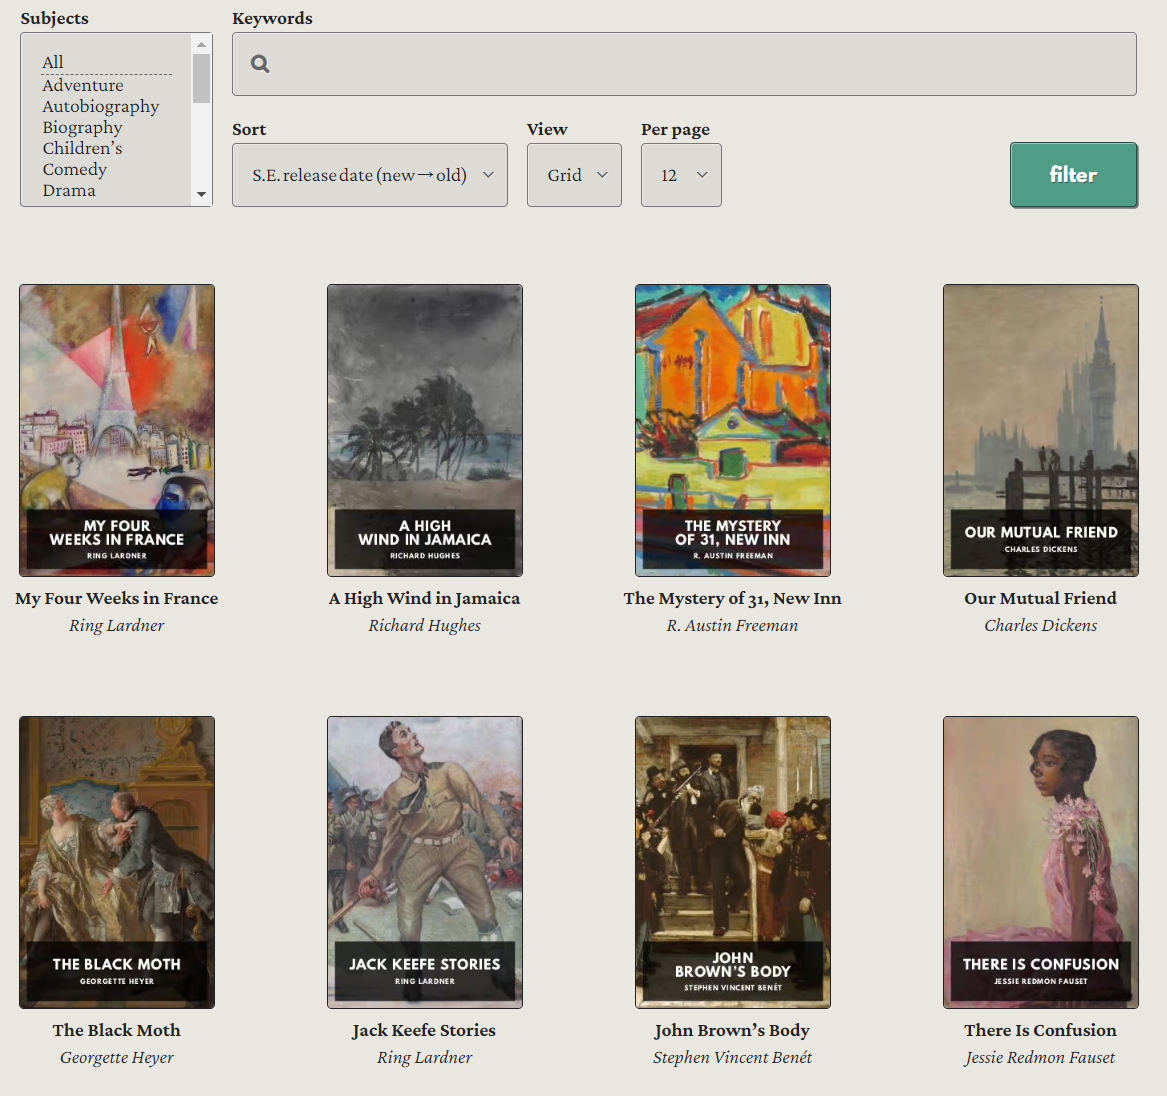Open the Per page dropdown showing 12
The height and width of the screenshot is (1096, 1167).
coord(681,174)
